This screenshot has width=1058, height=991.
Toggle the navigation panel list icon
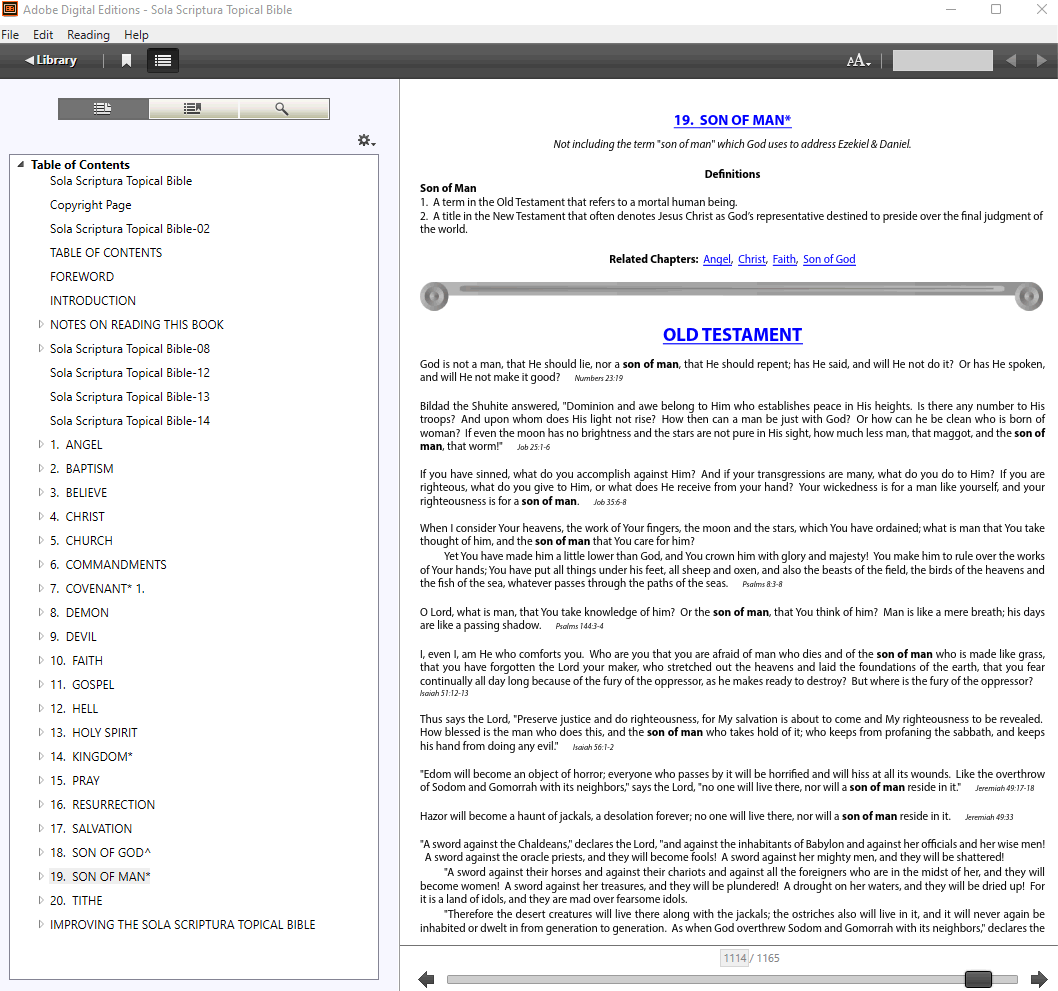163,61
